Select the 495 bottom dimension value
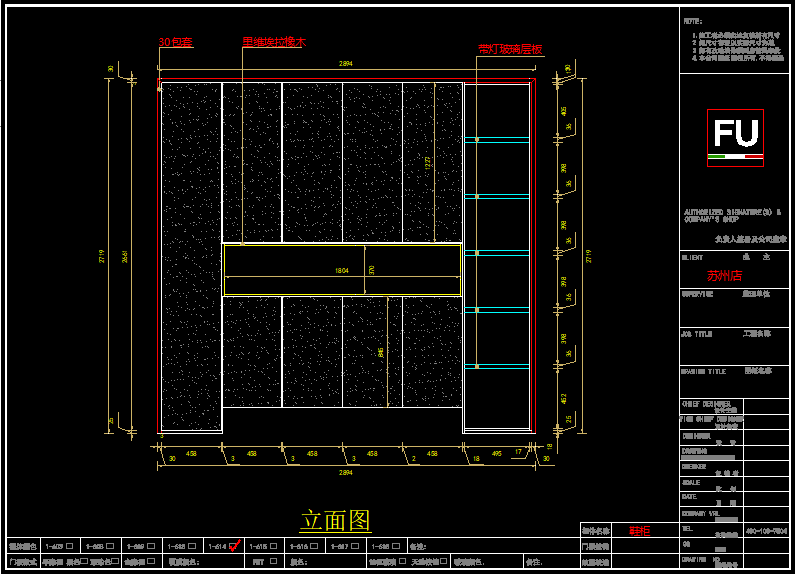The image size is (795, 574). pos(496,453)
